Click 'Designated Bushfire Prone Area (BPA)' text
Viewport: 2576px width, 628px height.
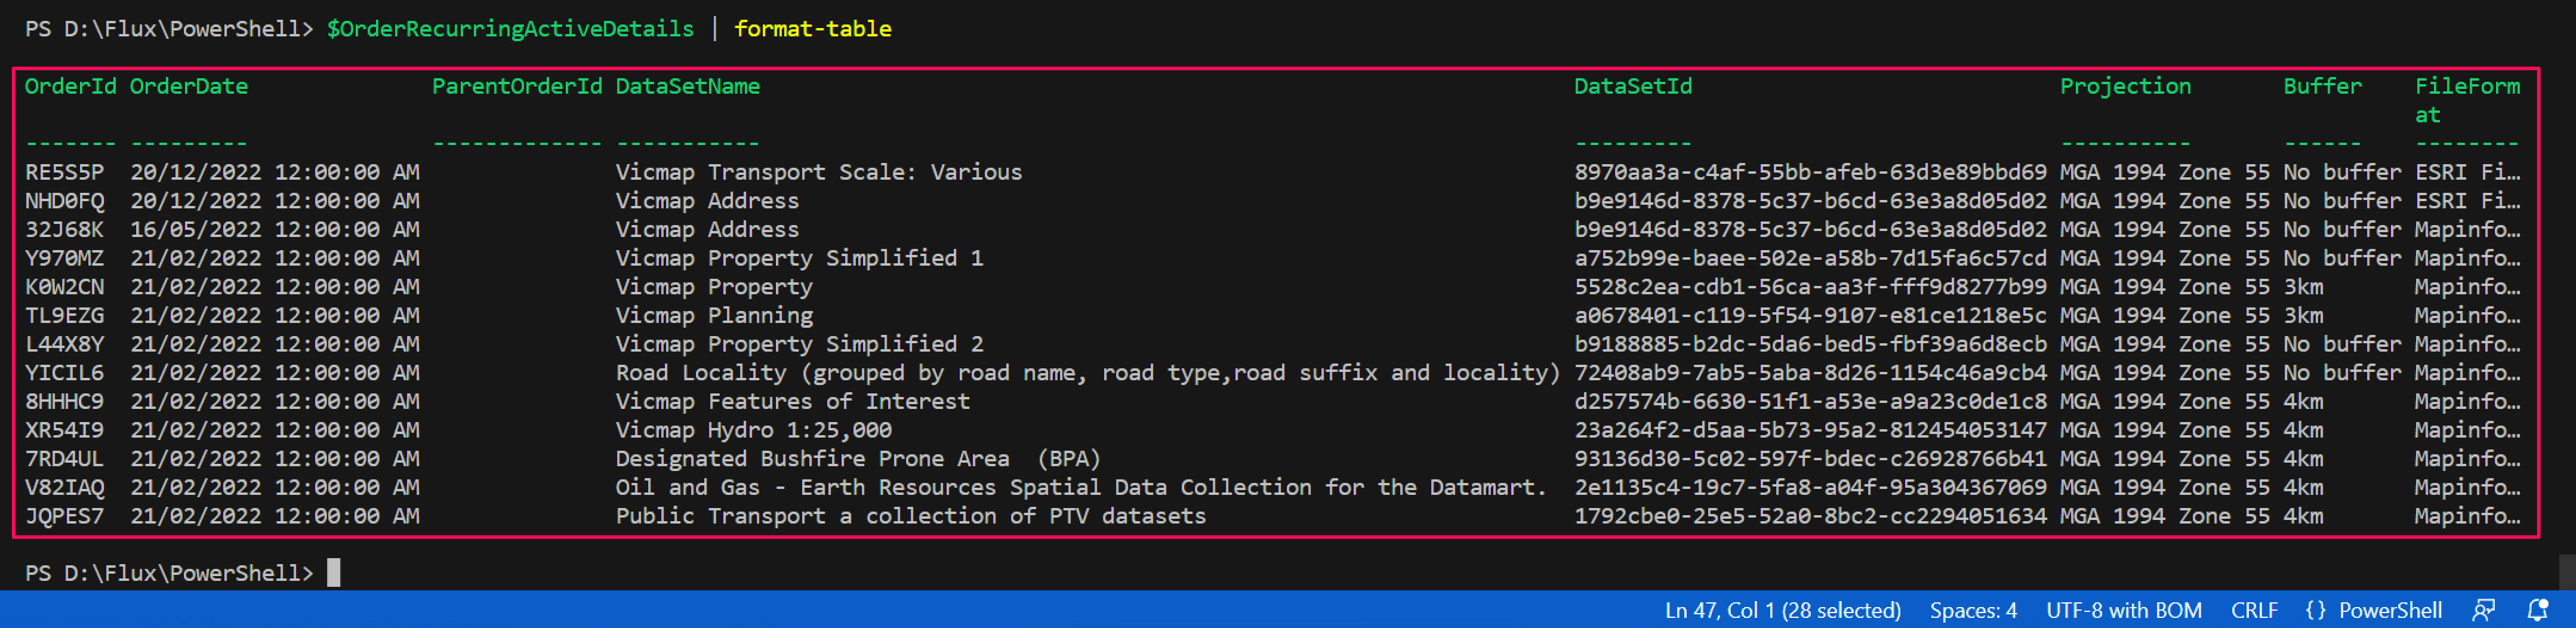tap(858, 459)
